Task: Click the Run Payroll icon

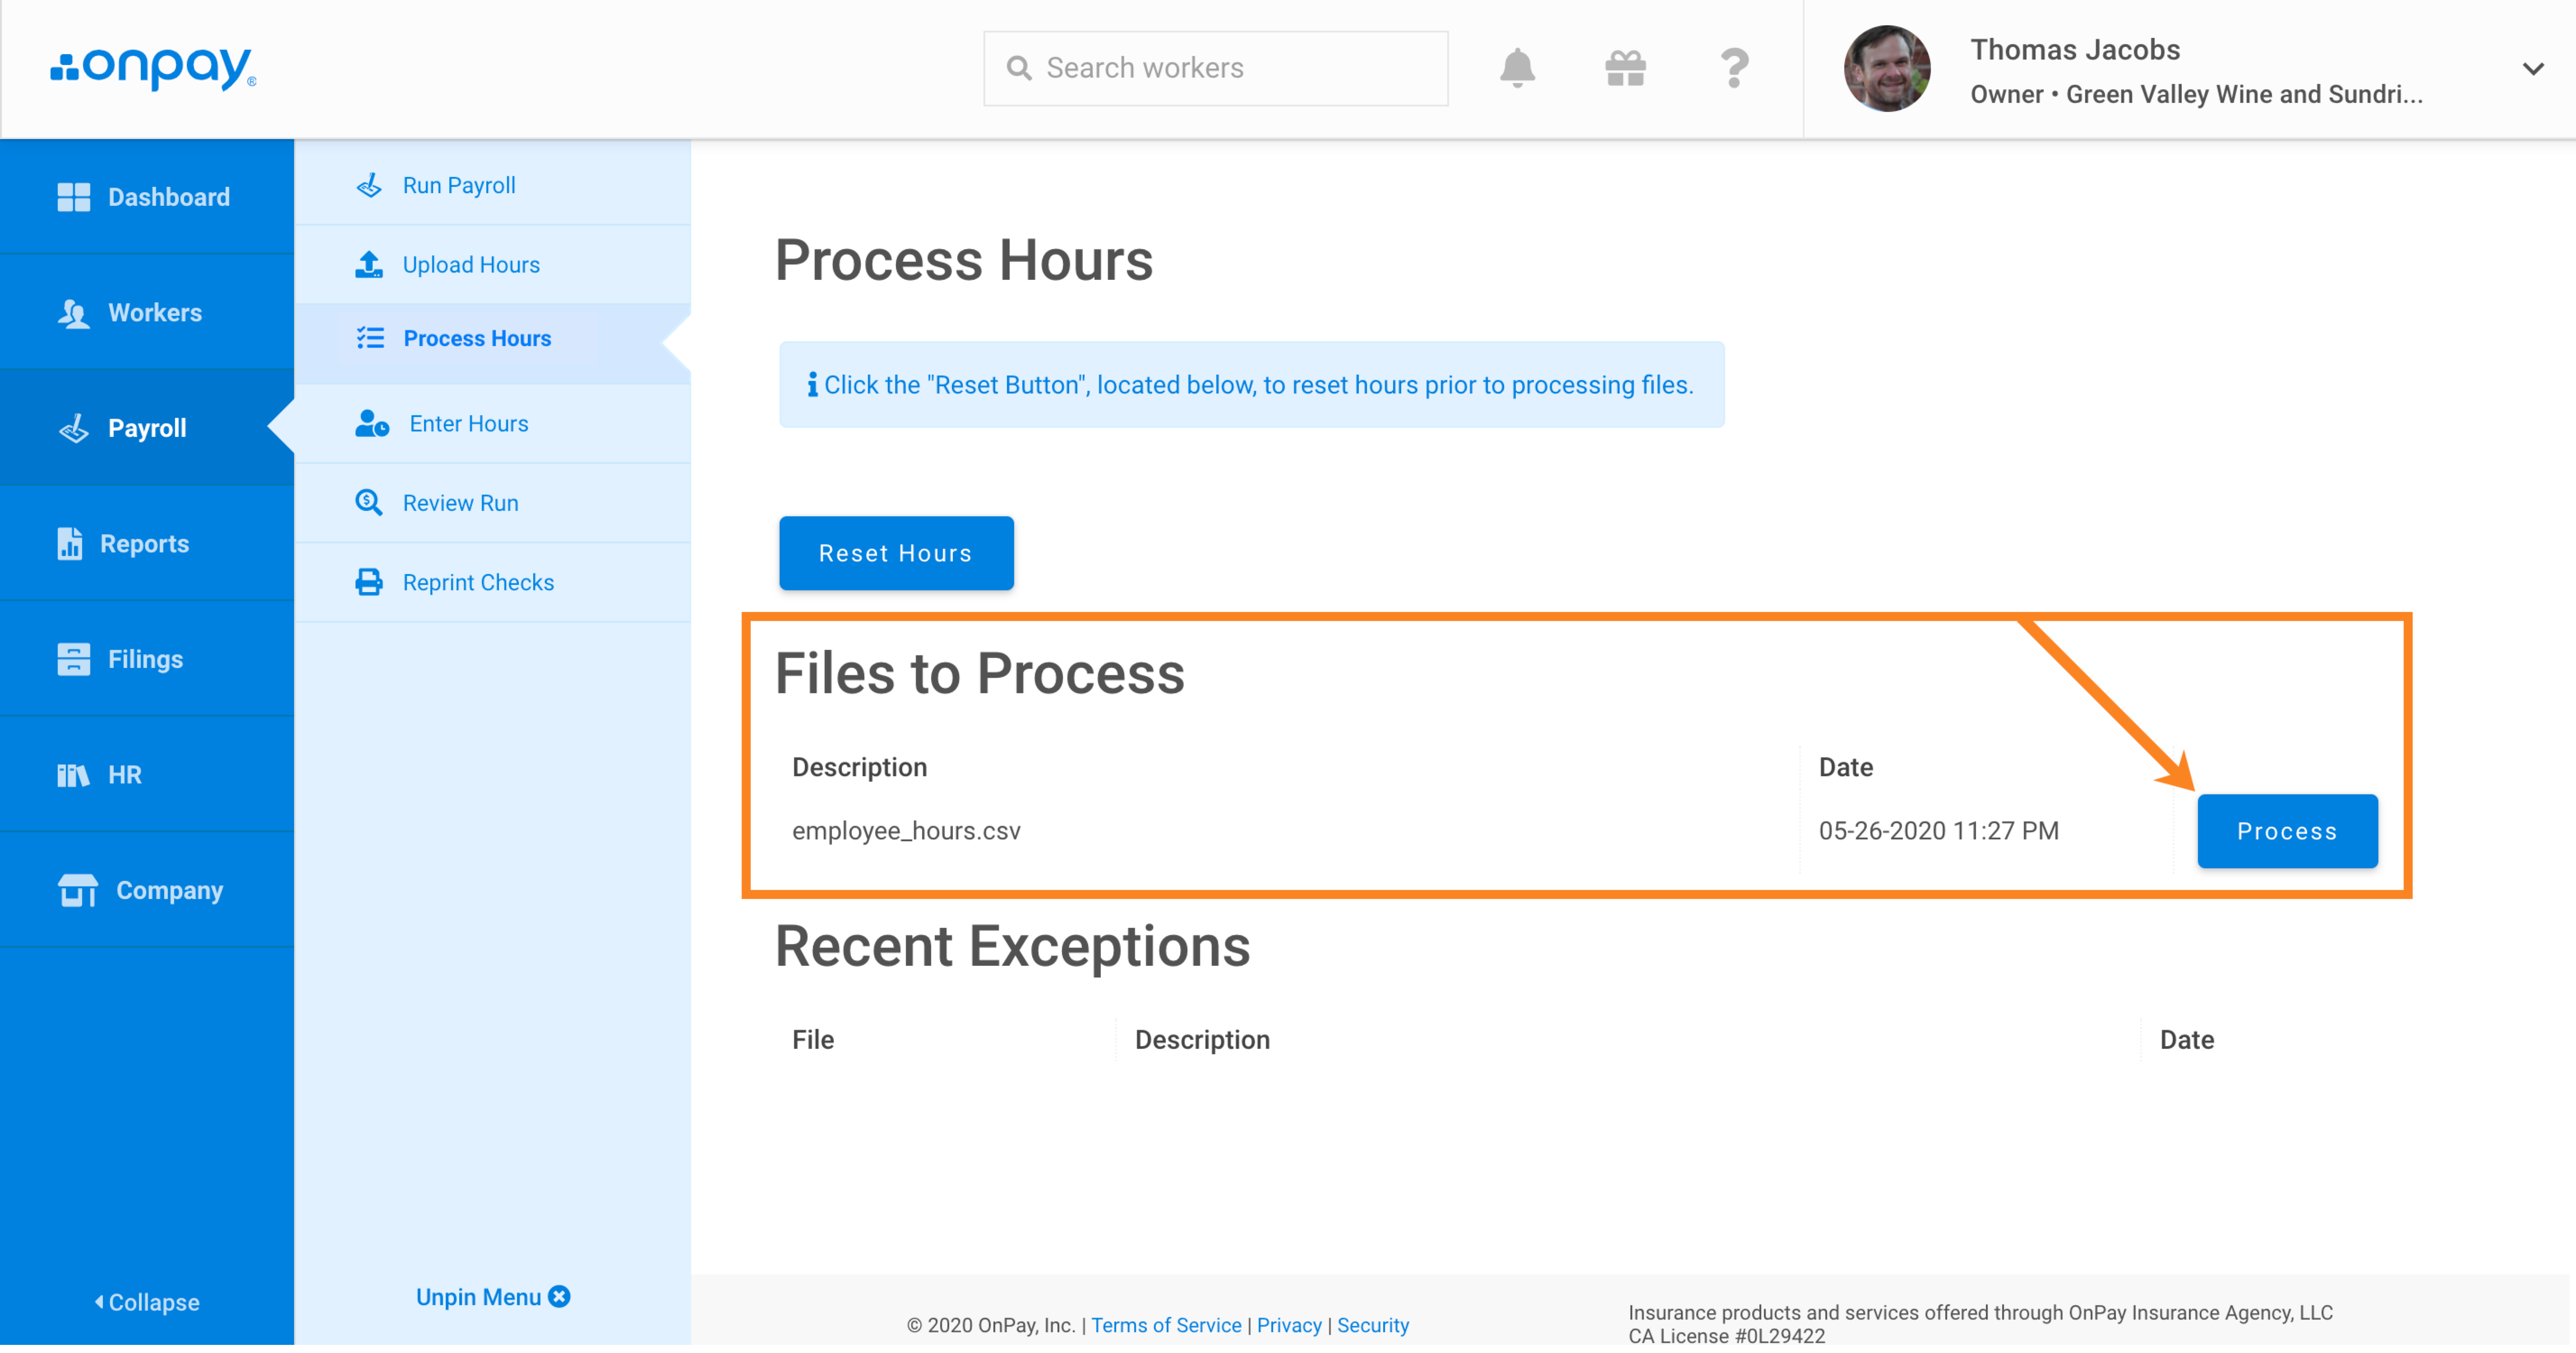Action: point(369,185)
